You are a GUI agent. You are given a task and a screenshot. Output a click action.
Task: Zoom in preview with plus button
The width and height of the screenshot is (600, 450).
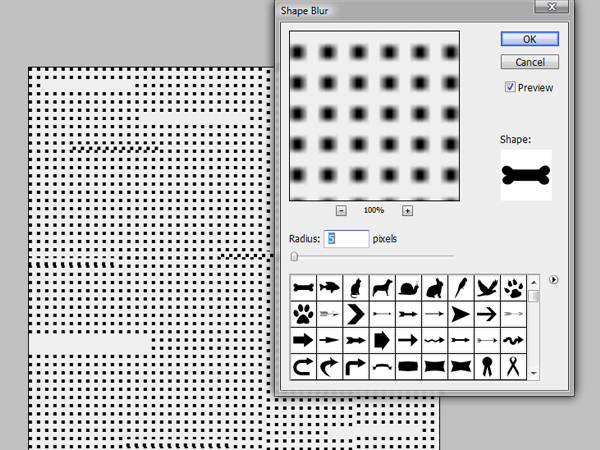407,210
